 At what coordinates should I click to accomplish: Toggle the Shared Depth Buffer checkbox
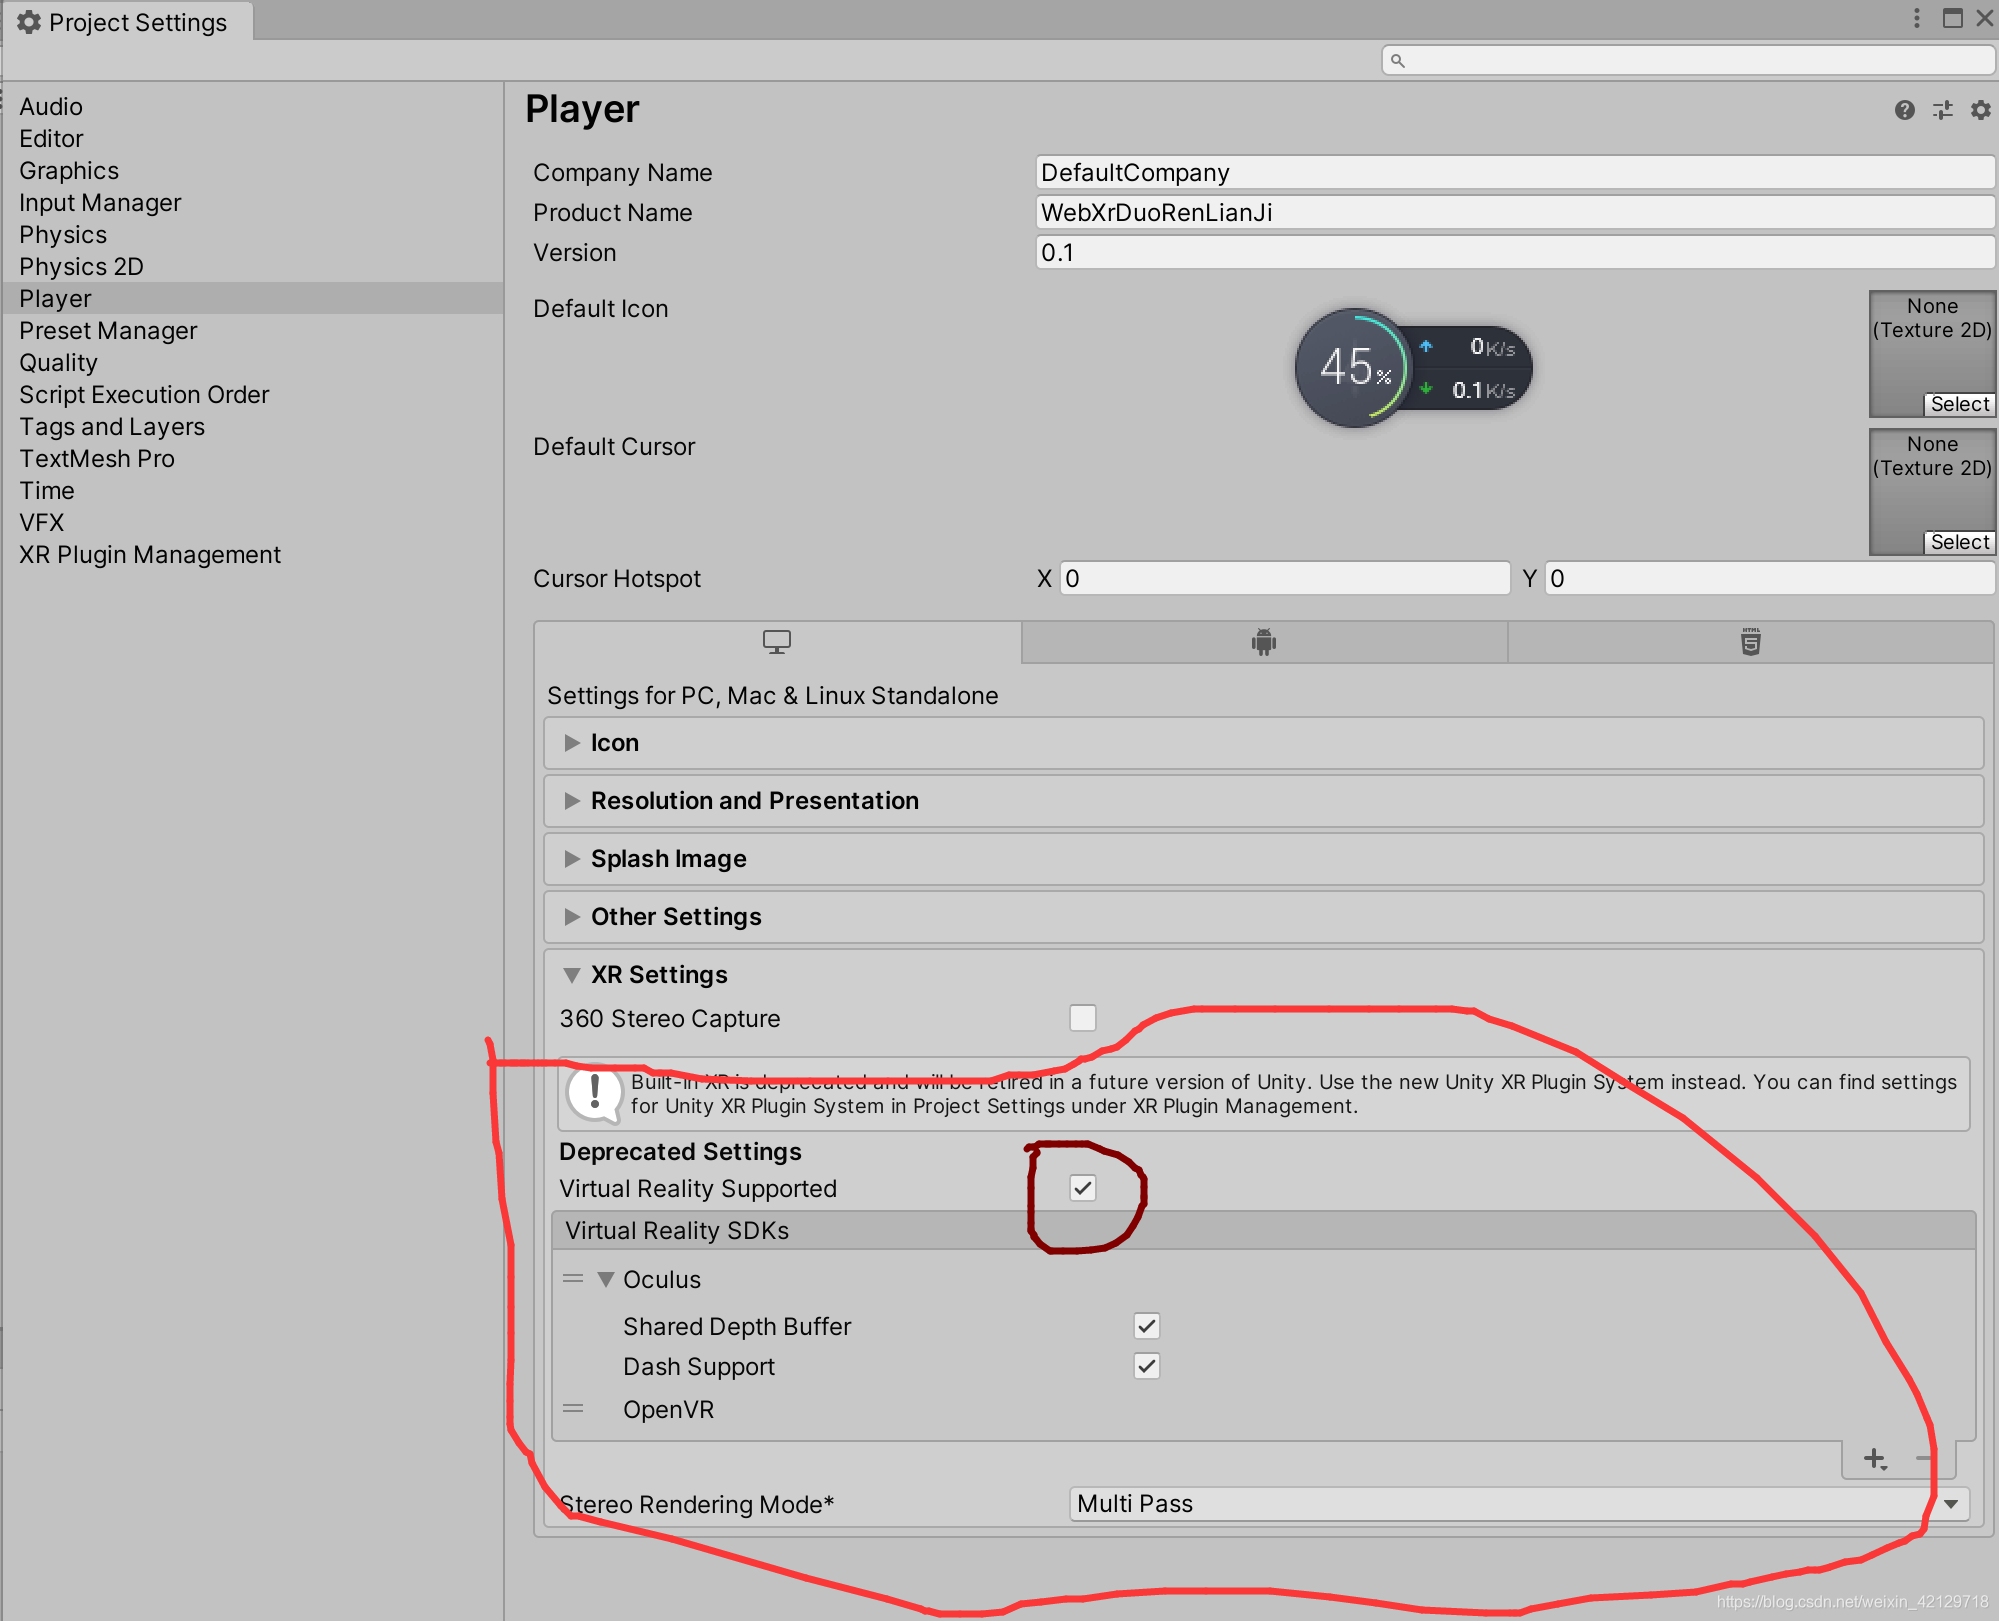click(1146, 1326)
